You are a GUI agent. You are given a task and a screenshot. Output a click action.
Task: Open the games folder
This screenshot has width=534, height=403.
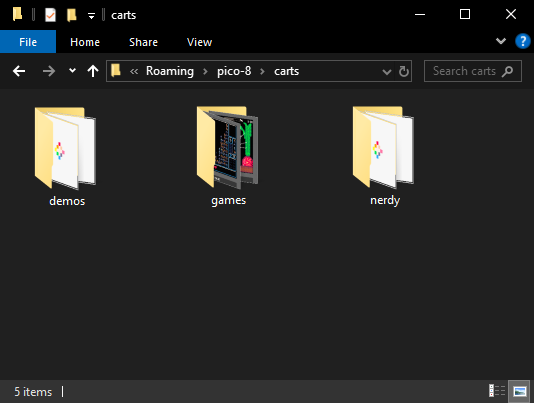coord(228,155)
